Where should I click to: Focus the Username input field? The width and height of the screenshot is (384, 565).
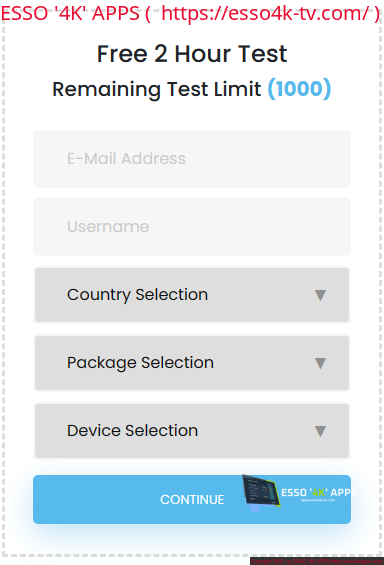(192, 227)
